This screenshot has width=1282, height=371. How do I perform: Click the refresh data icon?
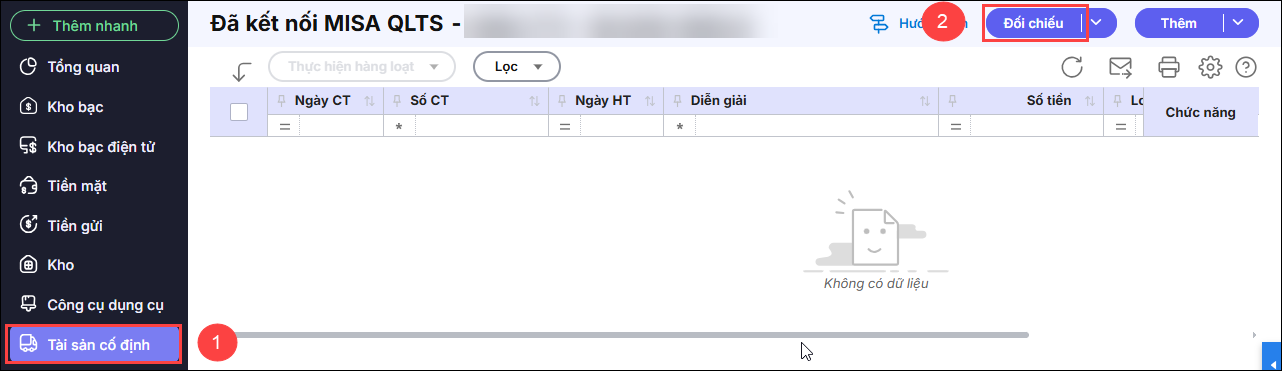click(x=1072, y=67)
